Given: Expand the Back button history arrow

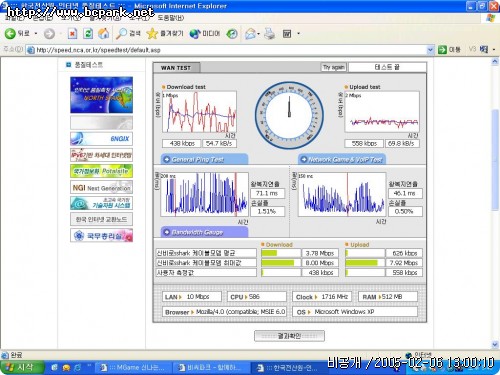Looking at the screenshot, I should (x=36, y=34).
